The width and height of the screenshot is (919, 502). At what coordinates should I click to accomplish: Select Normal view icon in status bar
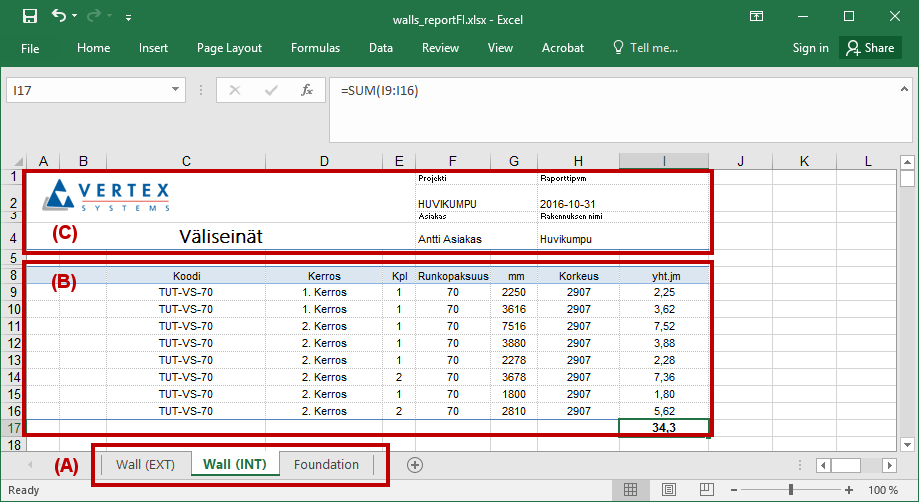click(631, 490)
